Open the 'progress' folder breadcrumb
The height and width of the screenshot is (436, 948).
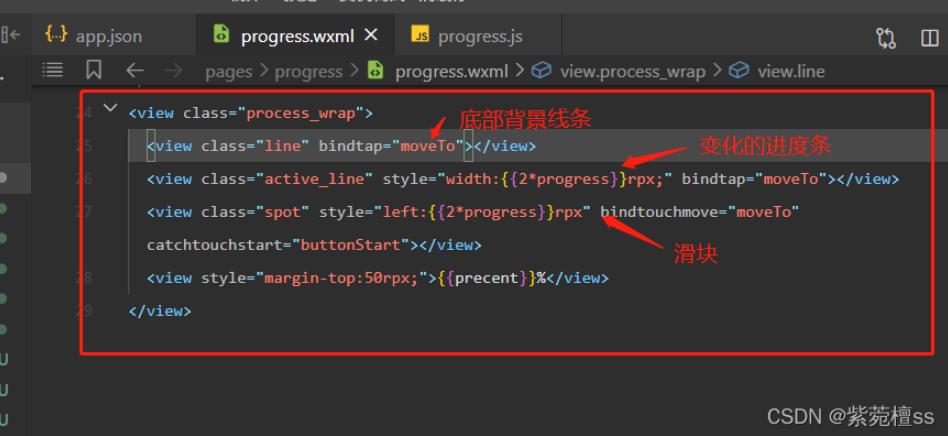(308, 71)
